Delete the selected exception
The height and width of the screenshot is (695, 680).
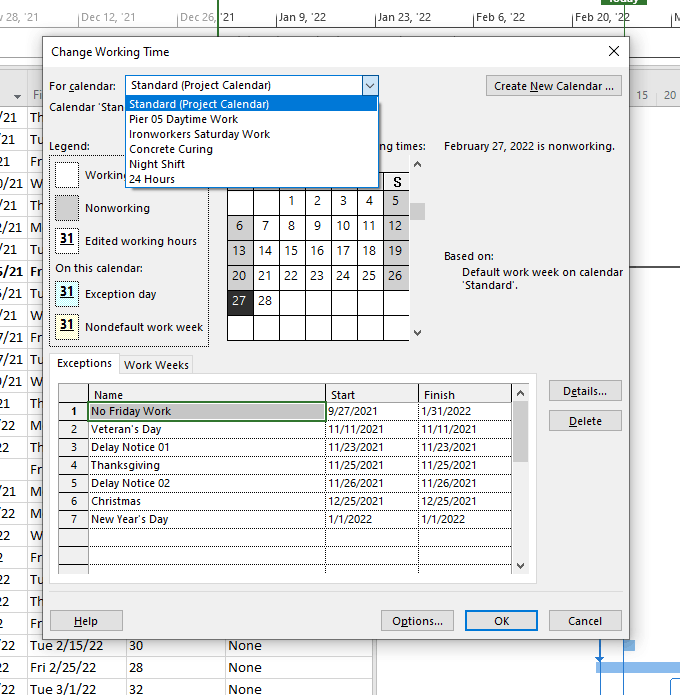coord(585,421)
